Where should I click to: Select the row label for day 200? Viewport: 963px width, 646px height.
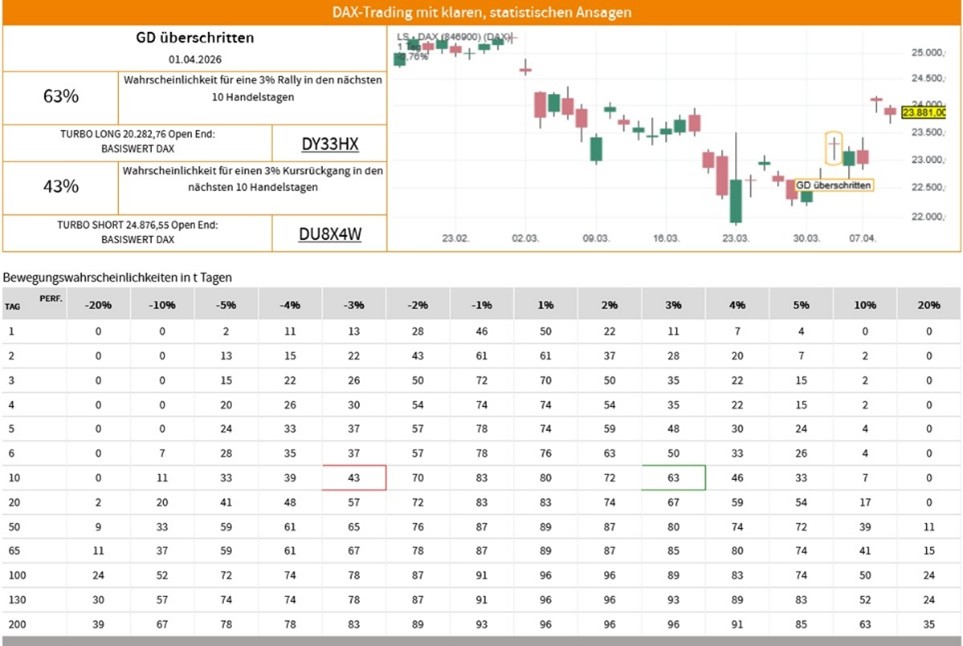(x=13, y=624)
